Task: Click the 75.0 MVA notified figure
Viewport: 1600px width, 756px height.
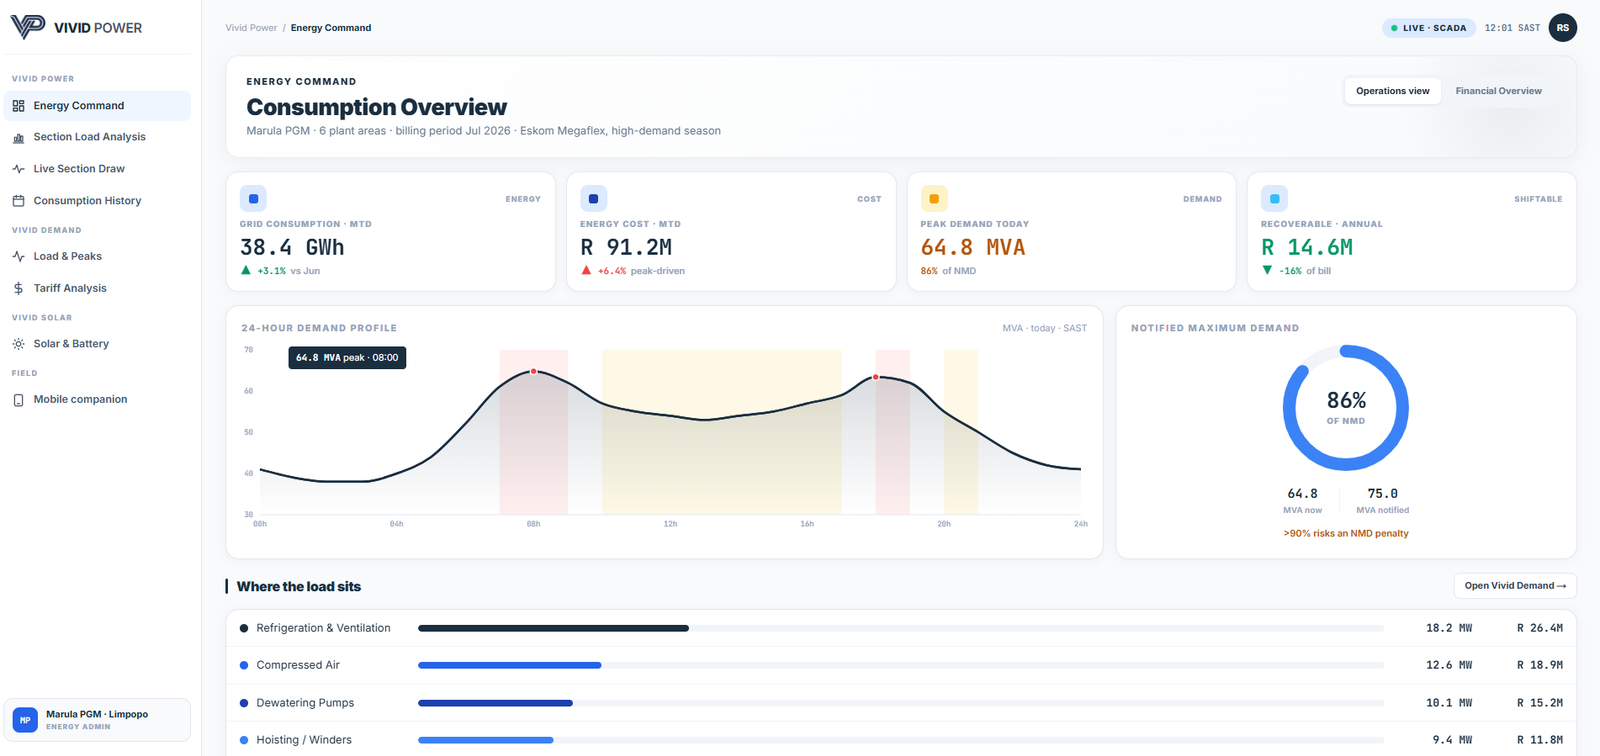Action: [1383, 494]
